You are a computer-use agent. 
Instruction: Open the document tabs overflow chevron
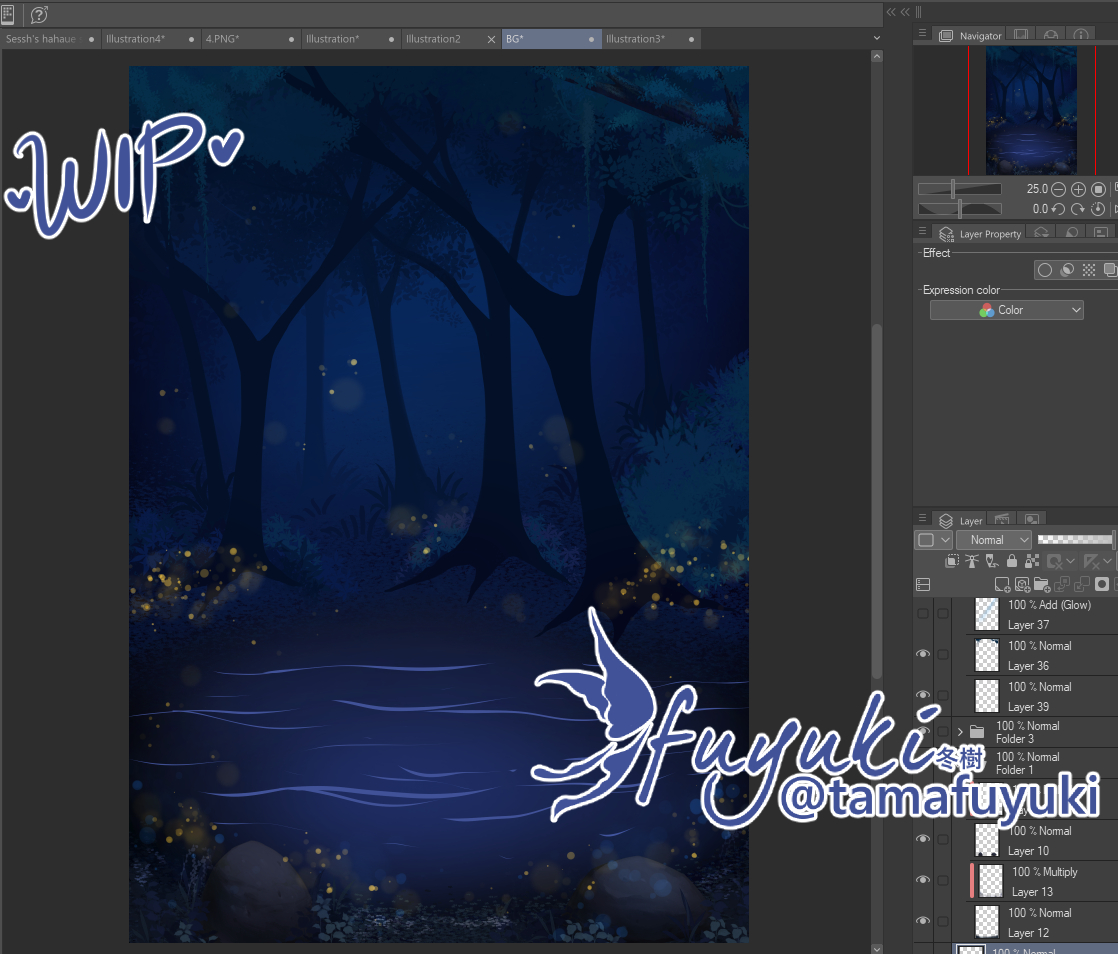[x=877, y=39]
